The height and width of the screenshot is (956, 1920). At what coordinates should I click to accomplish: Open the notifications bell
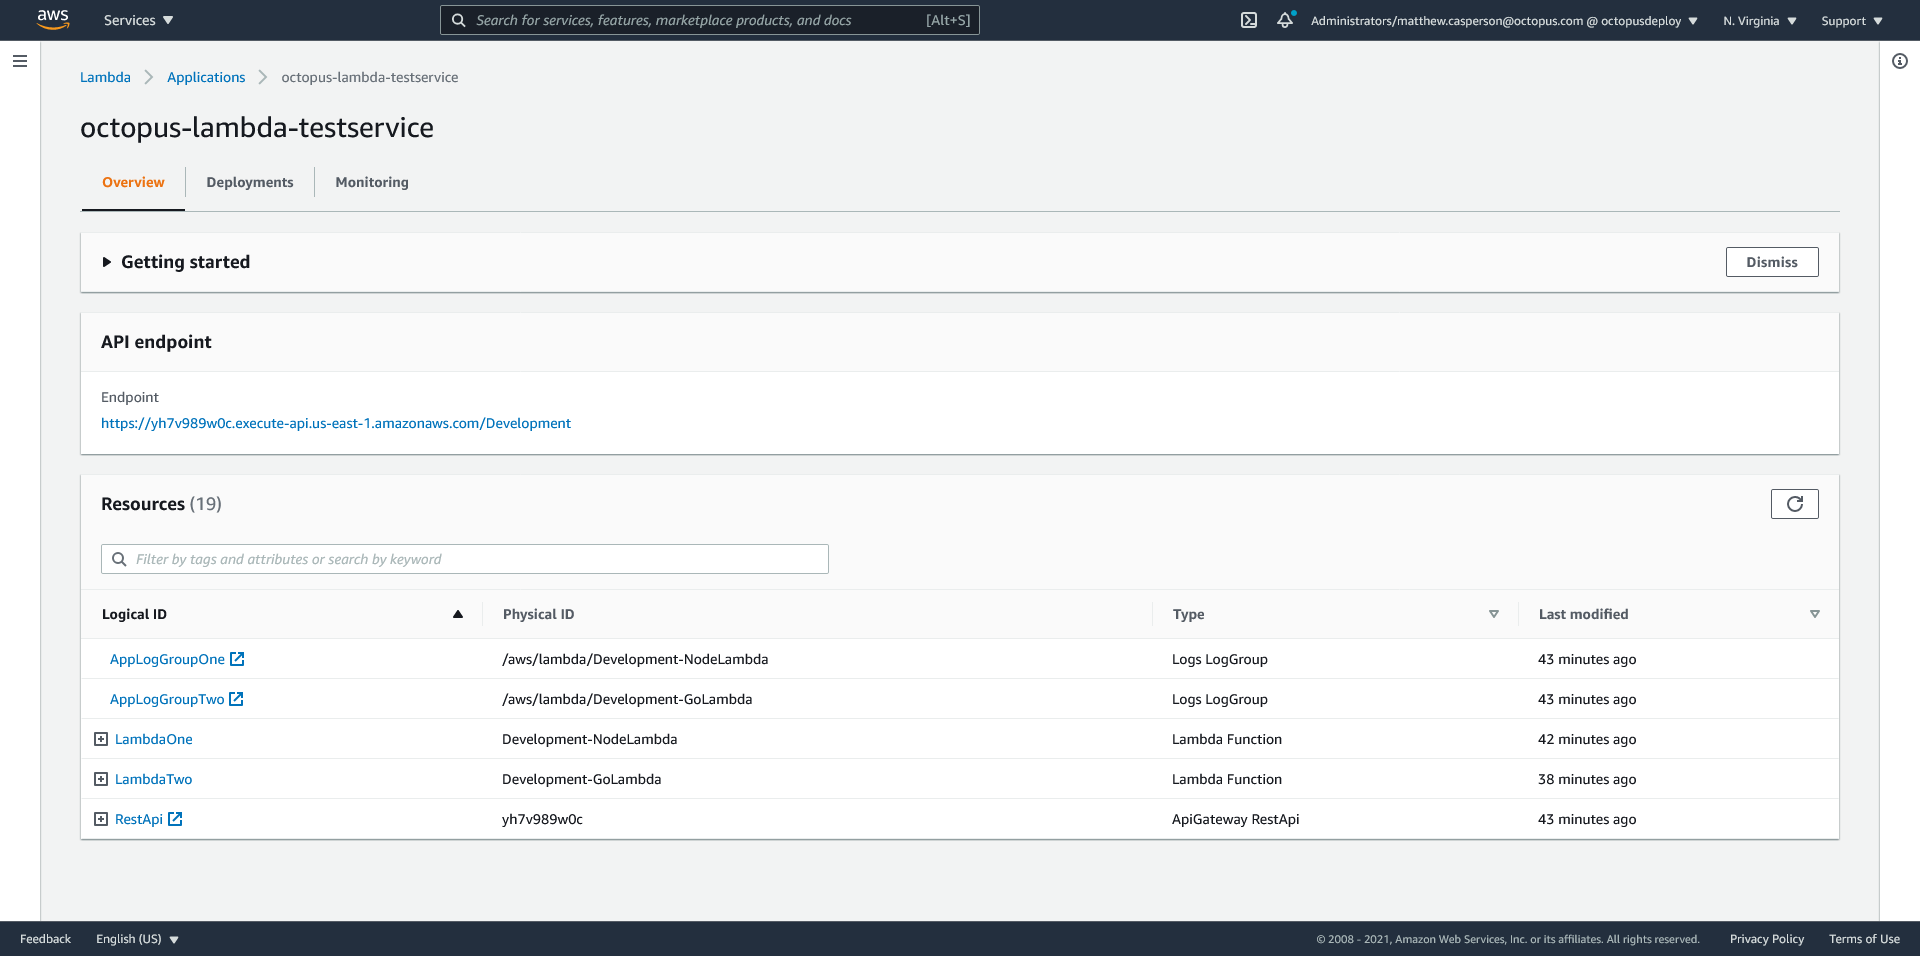pos(1285,20)
